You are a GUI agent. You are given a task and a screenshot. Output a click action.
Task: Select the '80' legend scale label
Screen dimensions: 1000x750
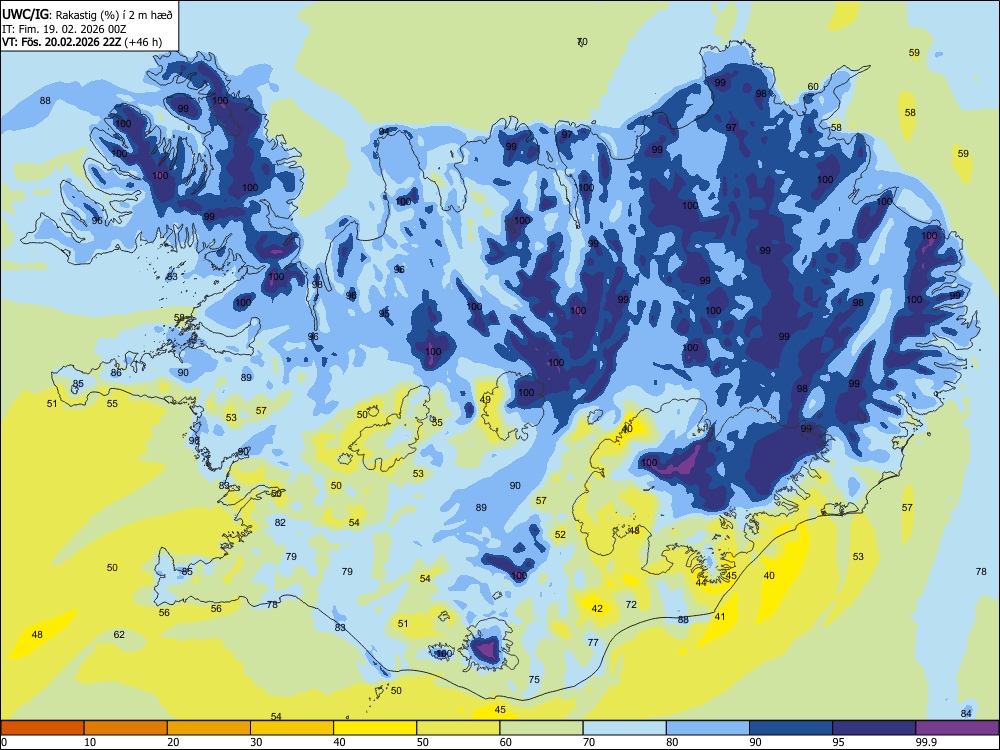coord(672,742)
